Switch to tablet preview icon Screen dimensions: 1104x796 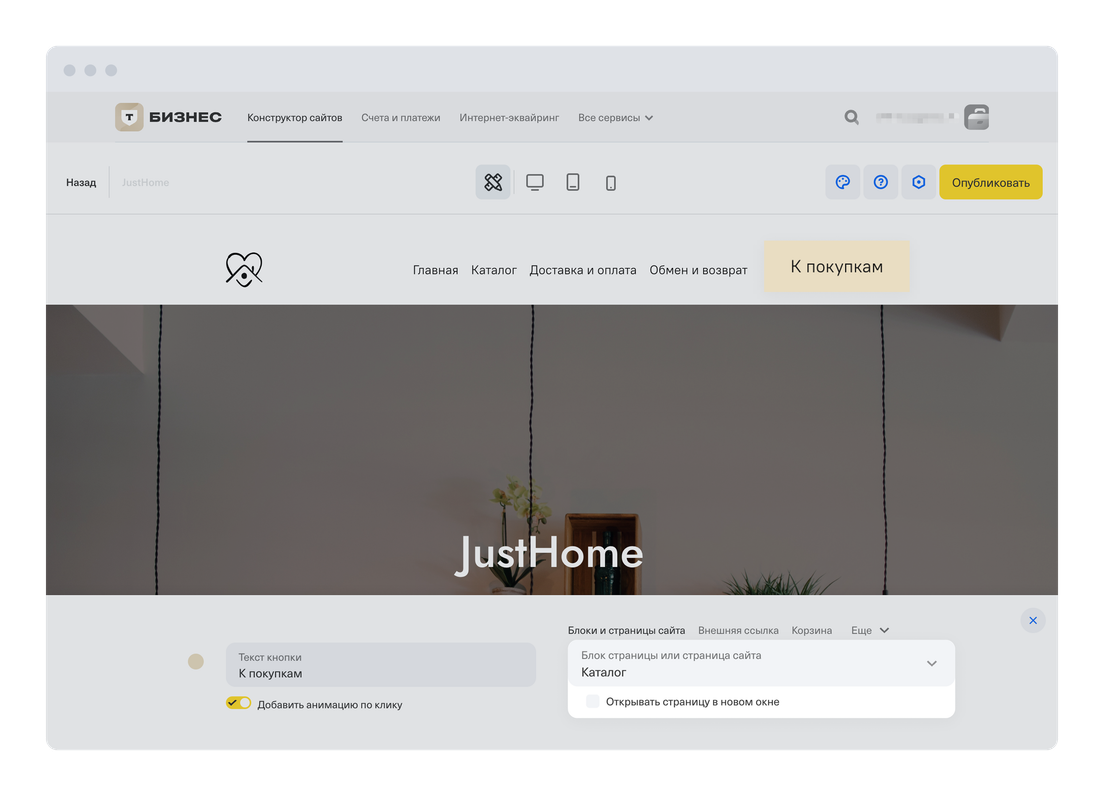click(x=573, y=182)
